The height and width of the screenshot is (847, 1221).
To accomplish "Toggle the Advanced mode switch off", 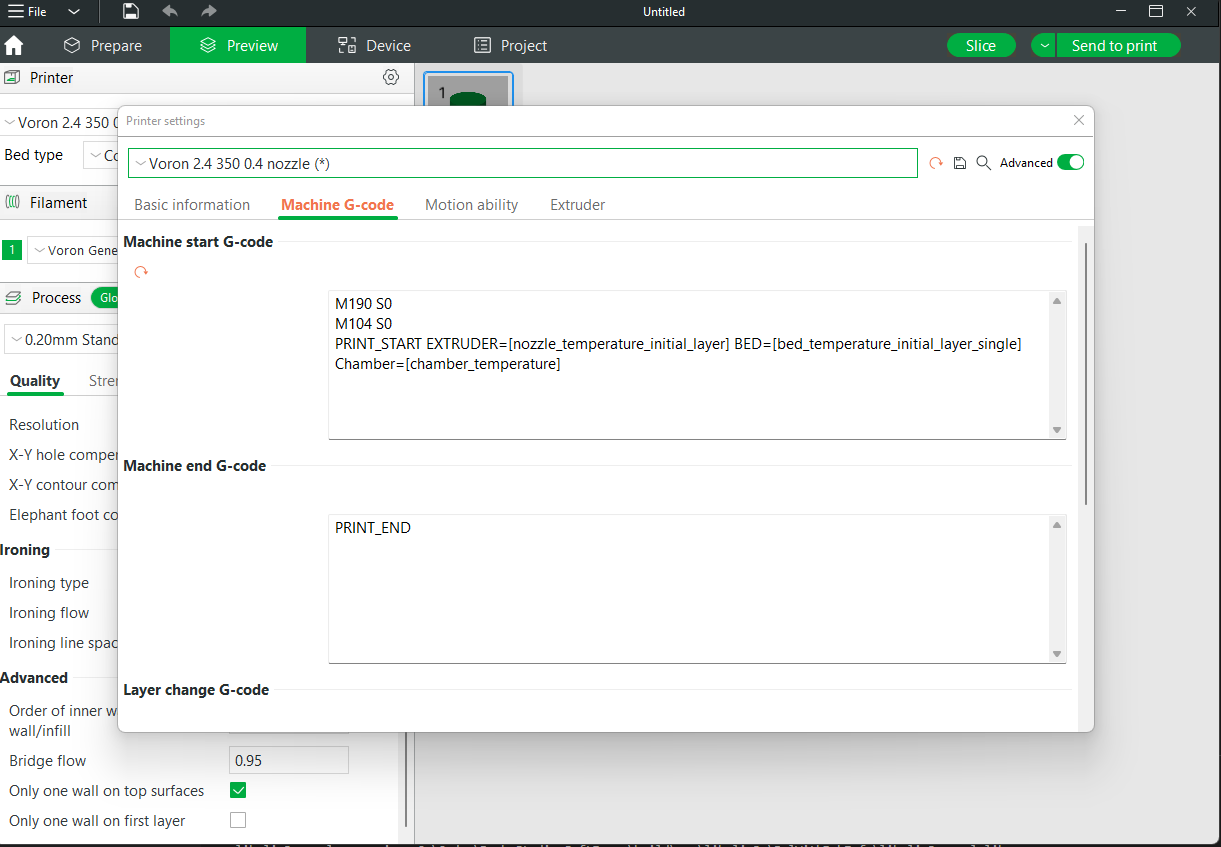I will [1070, 163].
